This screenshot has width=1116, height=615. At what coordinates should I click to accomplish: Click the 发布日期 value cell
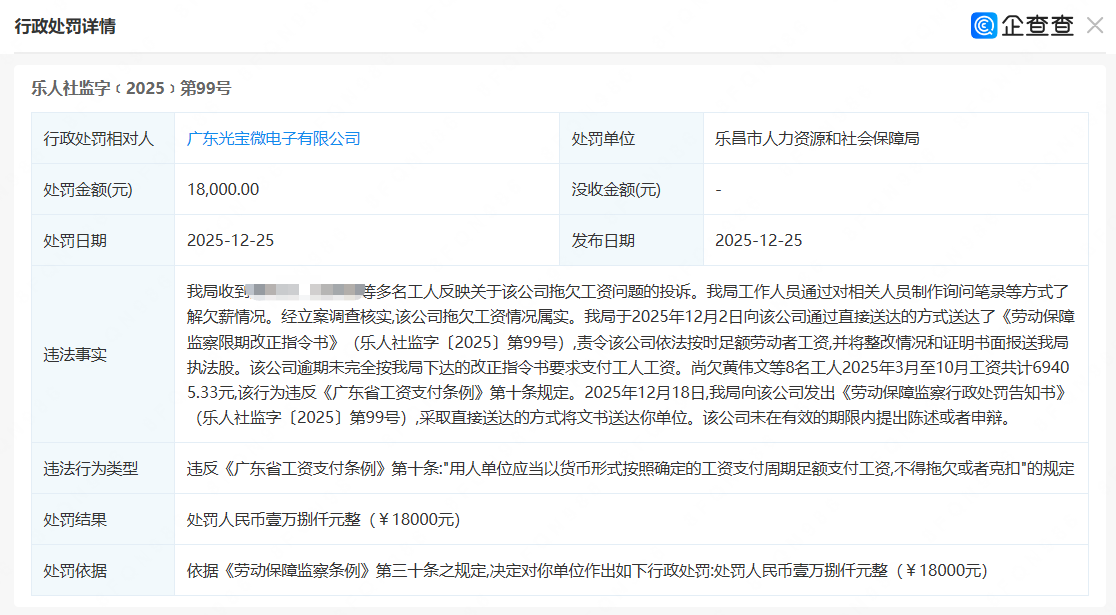(x=895, y=241)
